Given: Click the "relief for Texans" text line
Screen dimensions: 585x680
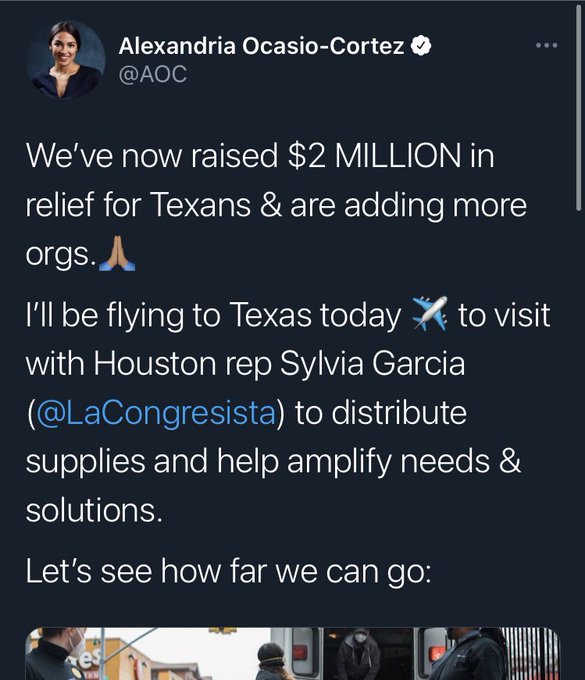Looking at the screenshot, I should click(x=138, y=205).
